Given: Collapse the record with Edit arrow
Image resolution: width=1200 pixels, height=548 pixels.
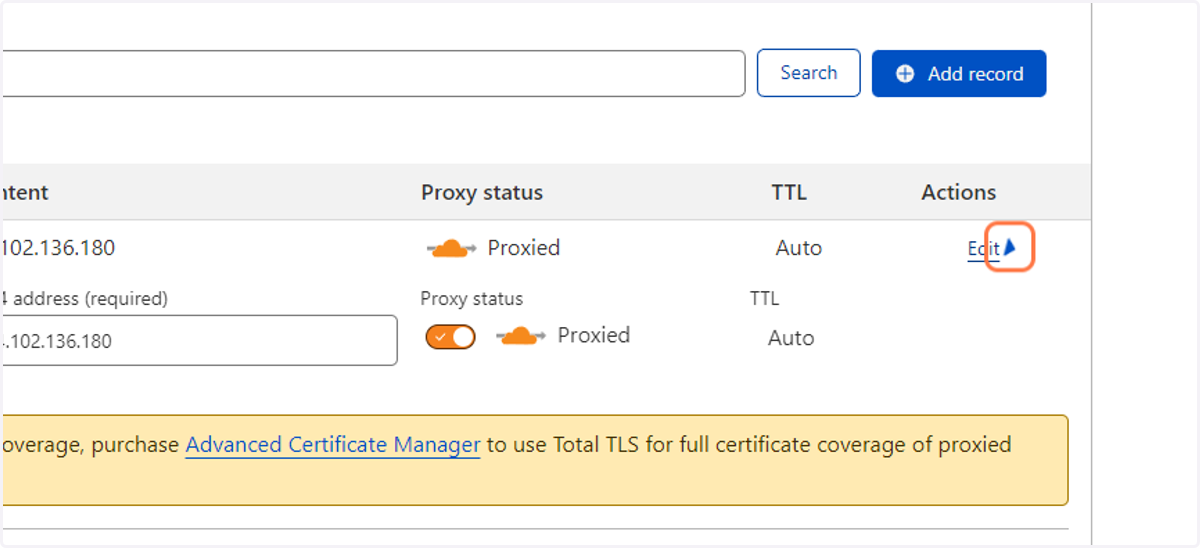Looking at the screenshot, I should [1010, 248].
